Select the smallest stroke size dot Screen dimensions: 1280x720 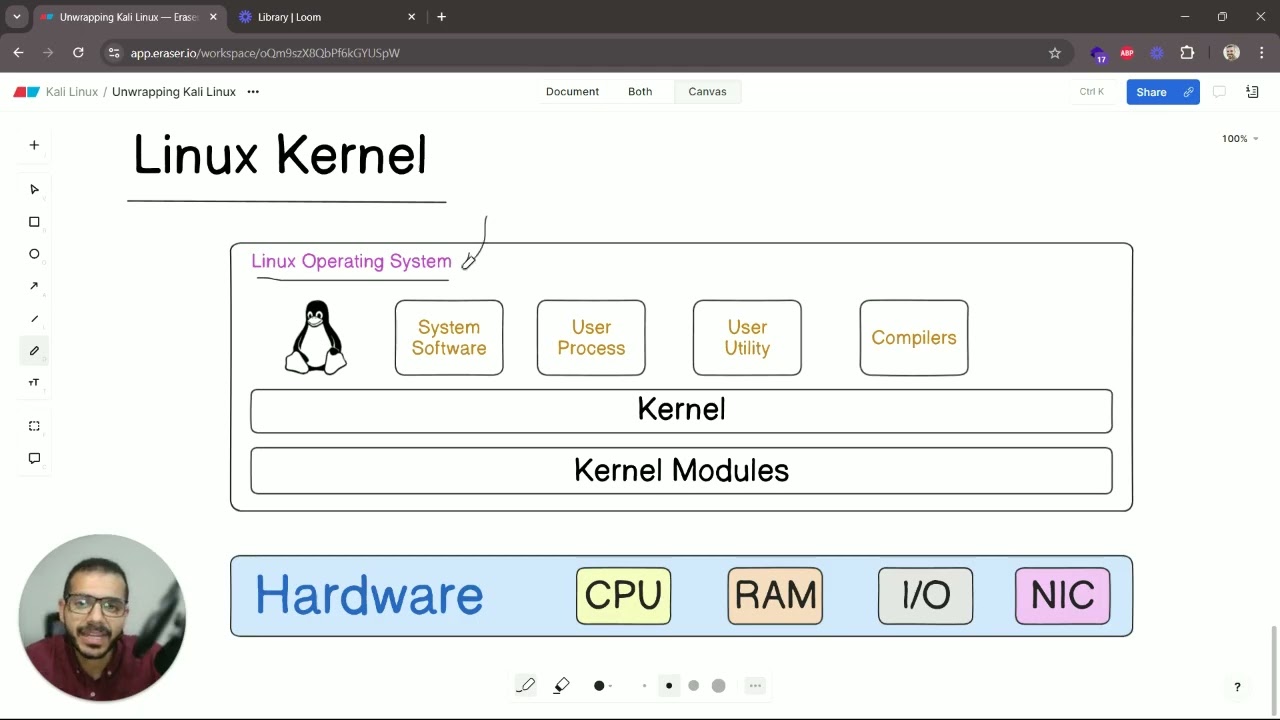coord(644,686)
